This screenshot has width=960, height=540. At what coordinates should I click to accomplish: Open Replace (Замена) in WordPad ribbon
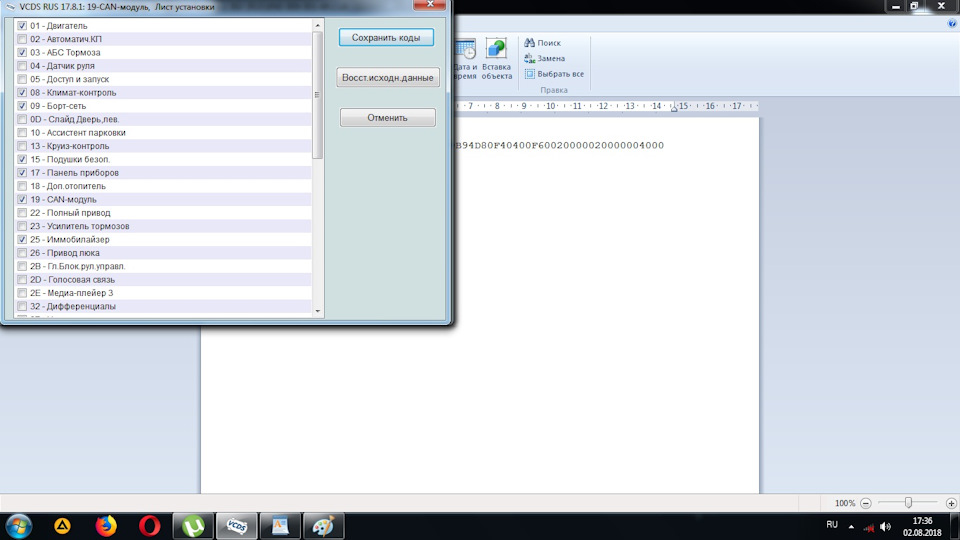pos(544,58)
